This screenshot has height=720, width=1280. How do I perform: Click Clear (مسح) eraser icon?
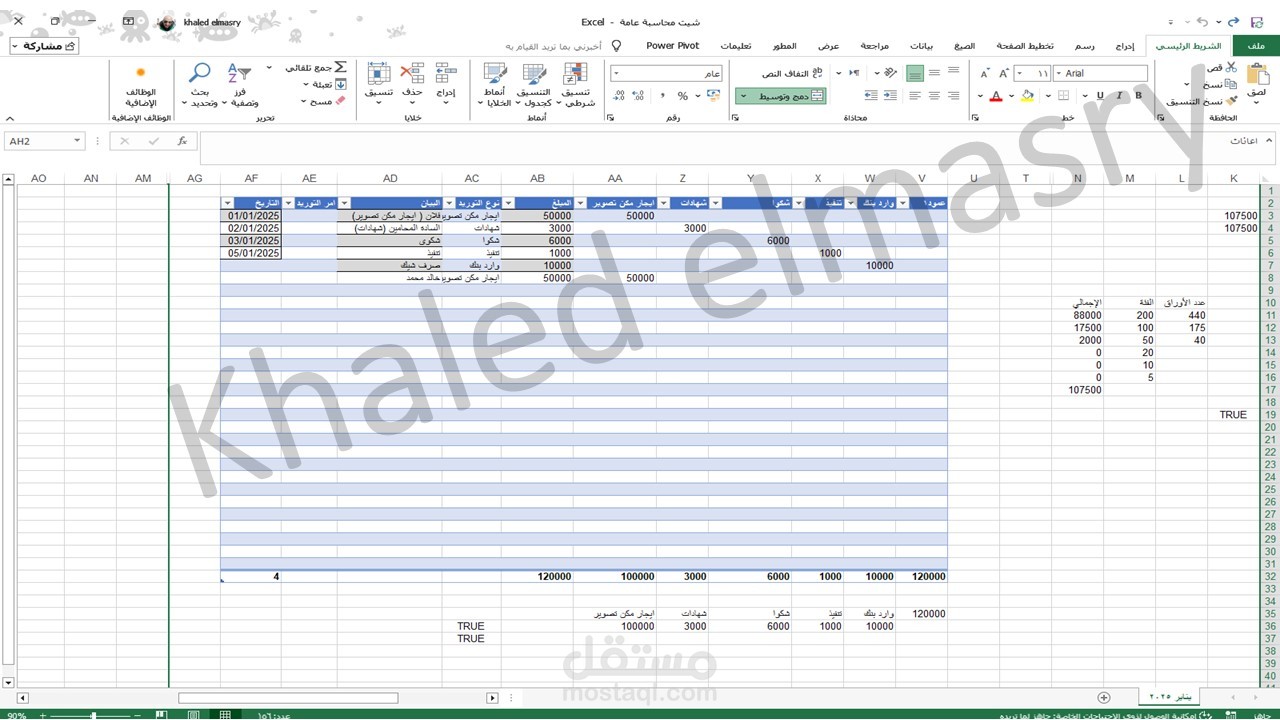340,101
